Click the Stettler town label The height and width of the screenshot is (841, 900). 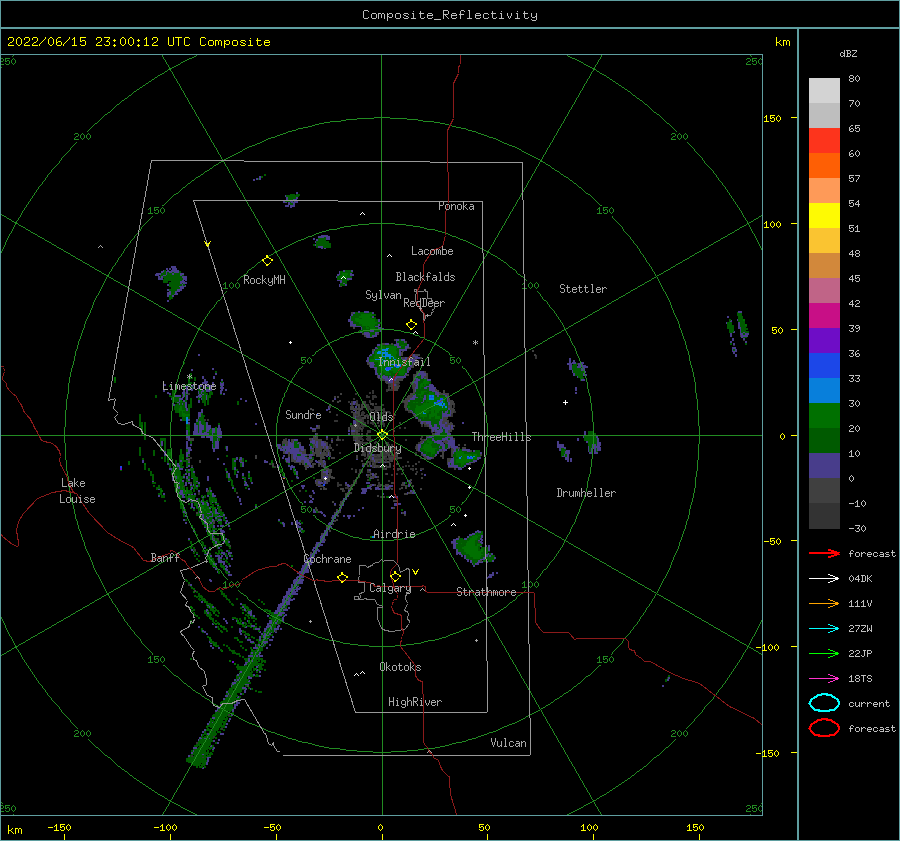coord(583,289)
